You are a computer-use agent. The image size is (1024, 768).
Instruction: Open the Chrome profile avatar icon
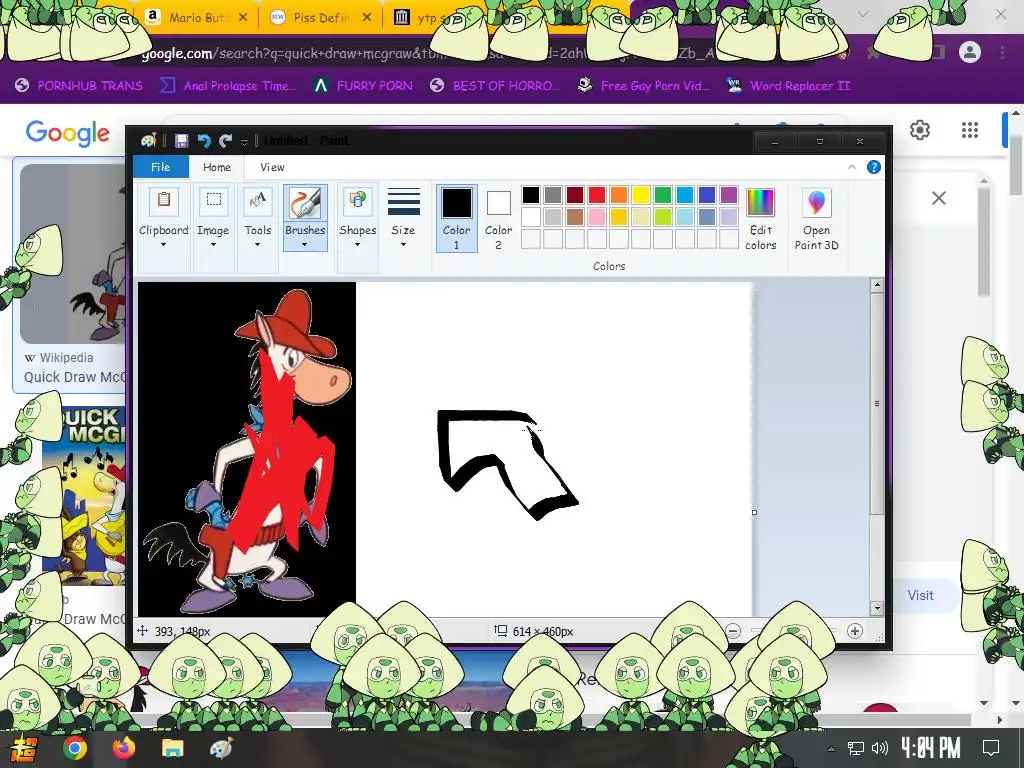(970, 52)
